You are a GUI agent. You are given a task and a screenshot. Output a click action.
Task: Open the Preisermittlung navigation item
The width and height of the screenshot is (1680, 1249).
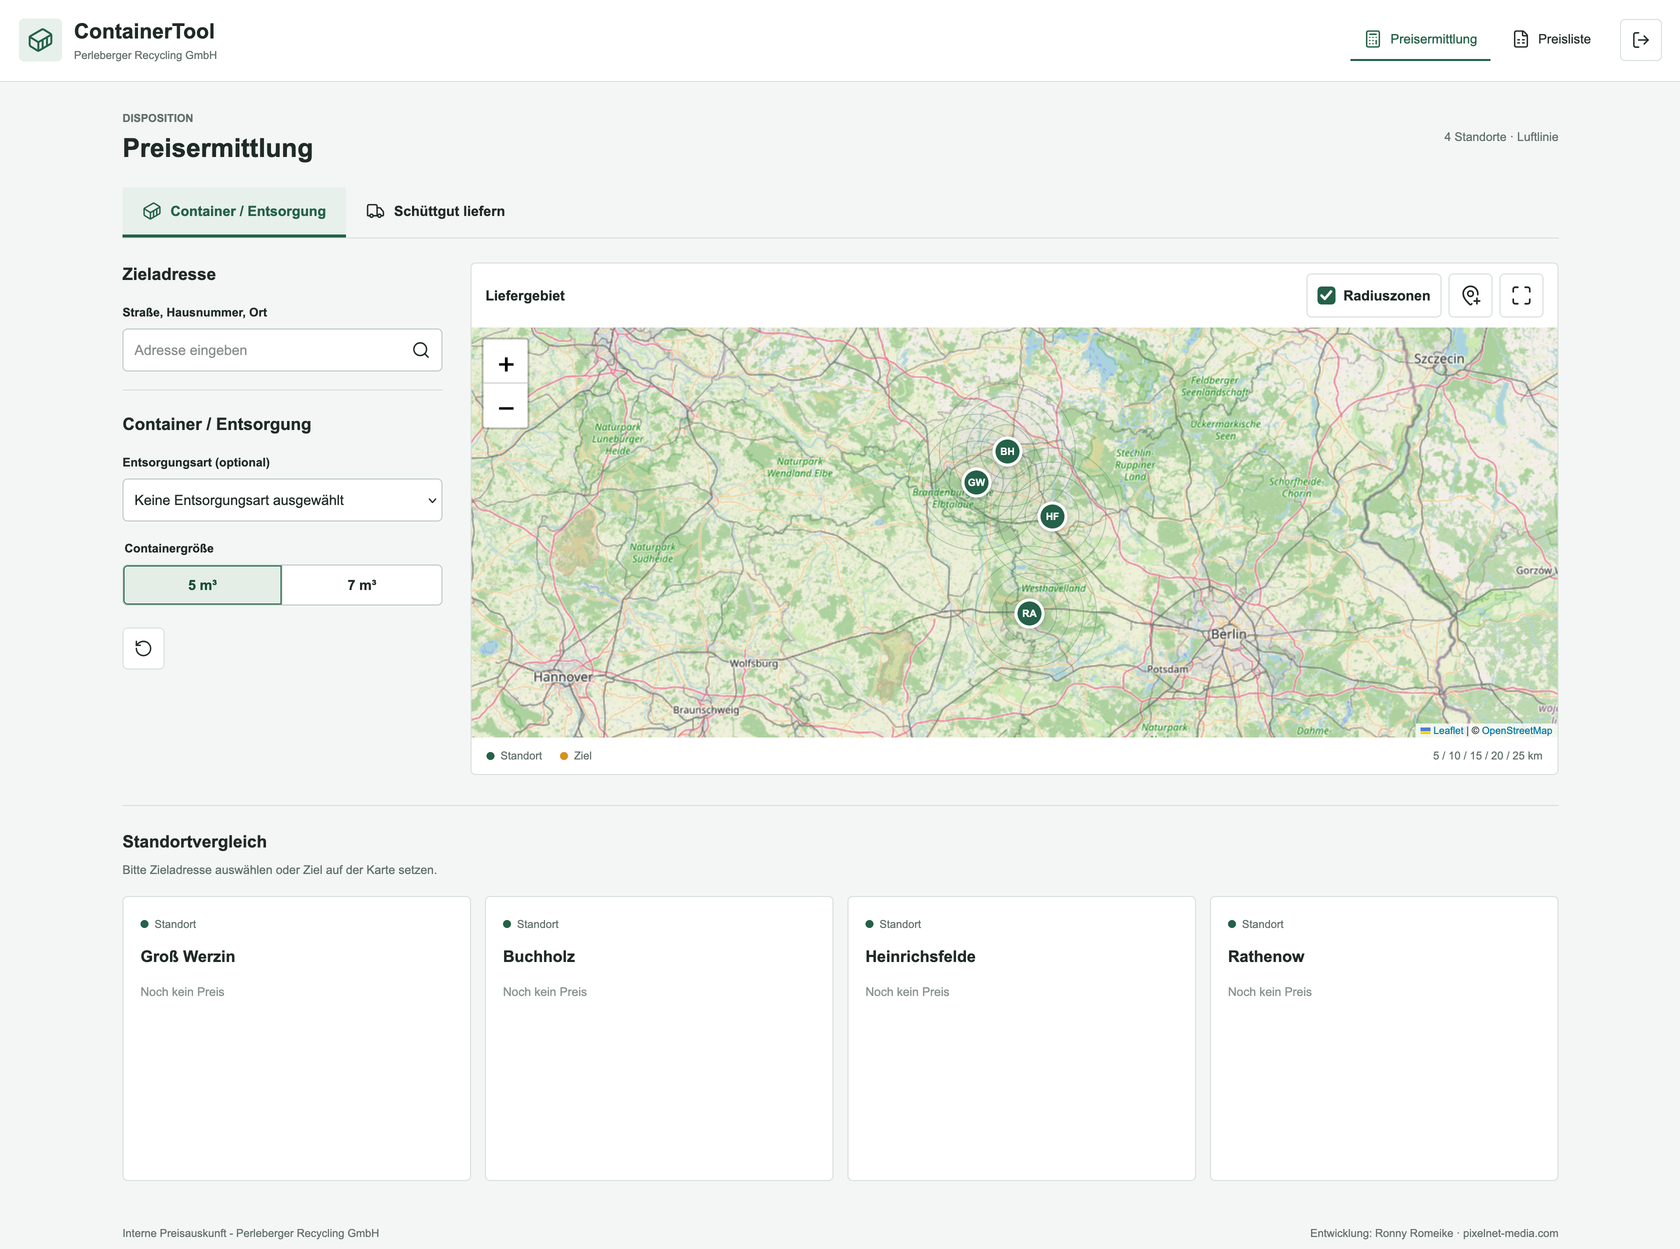coord(1420,39)
